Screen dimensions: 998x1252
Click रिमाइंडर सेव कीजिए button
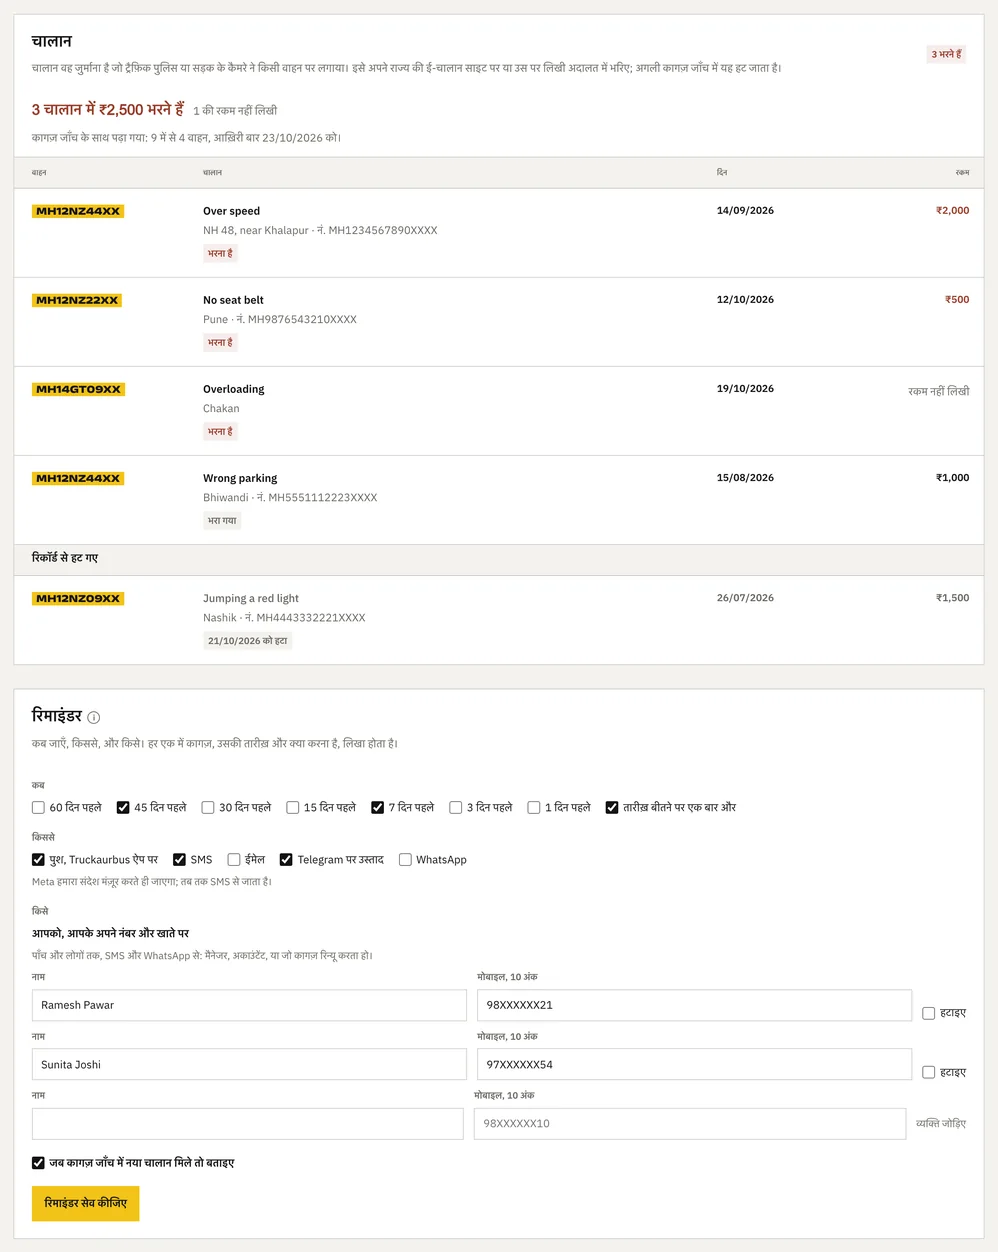tap(86, 1203)
